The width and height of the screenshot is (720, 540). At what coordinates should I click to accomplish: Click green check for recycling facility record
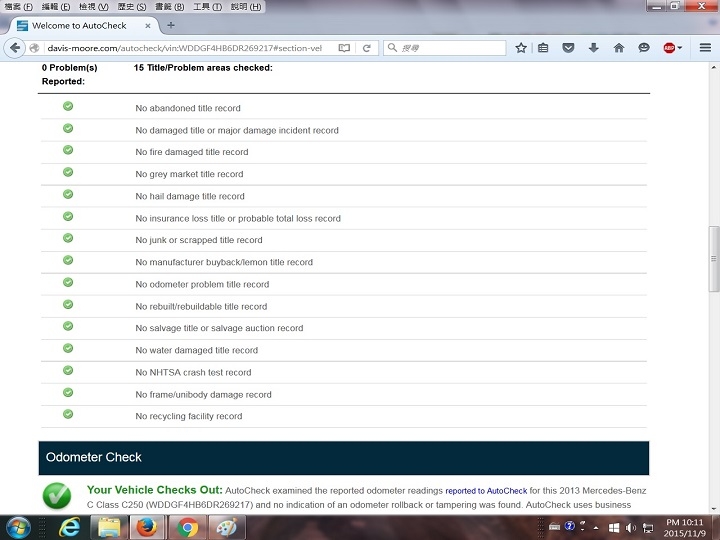point(68,414)
